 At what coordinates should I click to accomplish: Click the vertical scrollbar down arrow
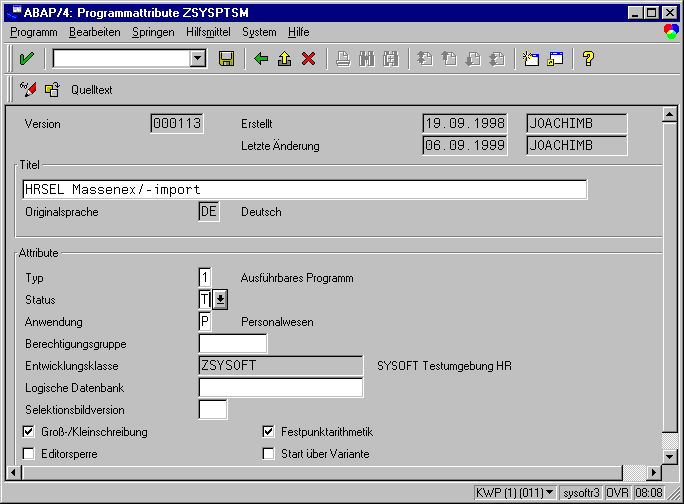(x=670, y=455)
